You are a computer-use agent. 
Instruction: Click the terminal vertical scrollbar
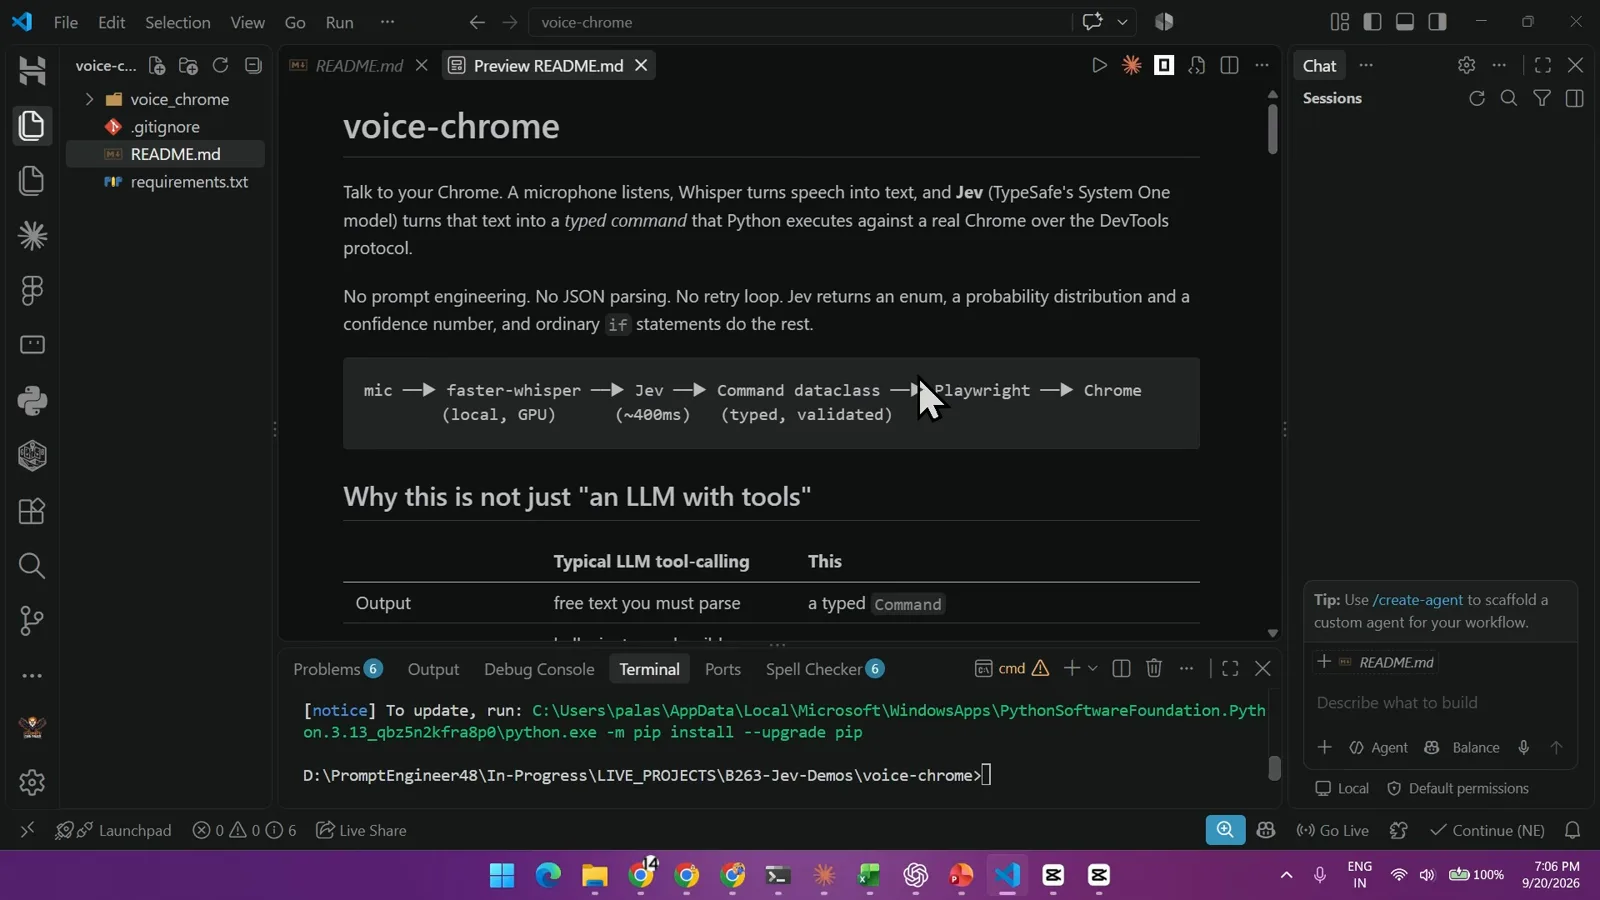[1274, 767]
